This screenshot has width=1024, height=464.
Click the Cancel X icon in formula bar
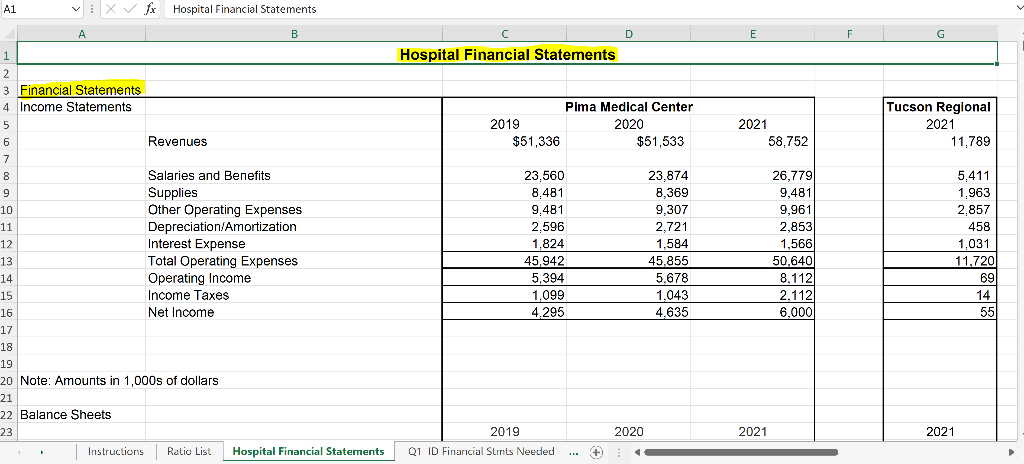point(111,9)
